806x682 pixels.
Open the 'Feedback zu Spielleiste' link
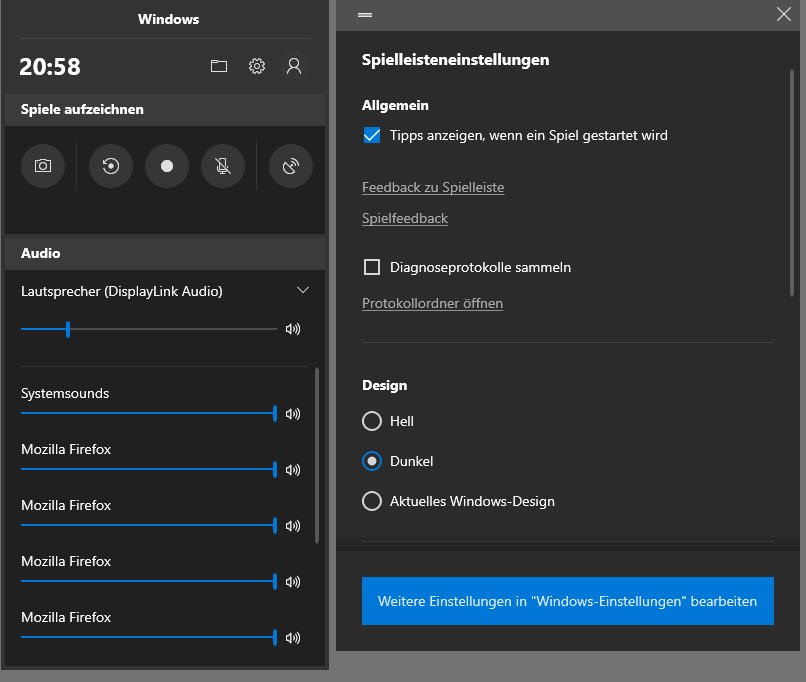(432, 187)
